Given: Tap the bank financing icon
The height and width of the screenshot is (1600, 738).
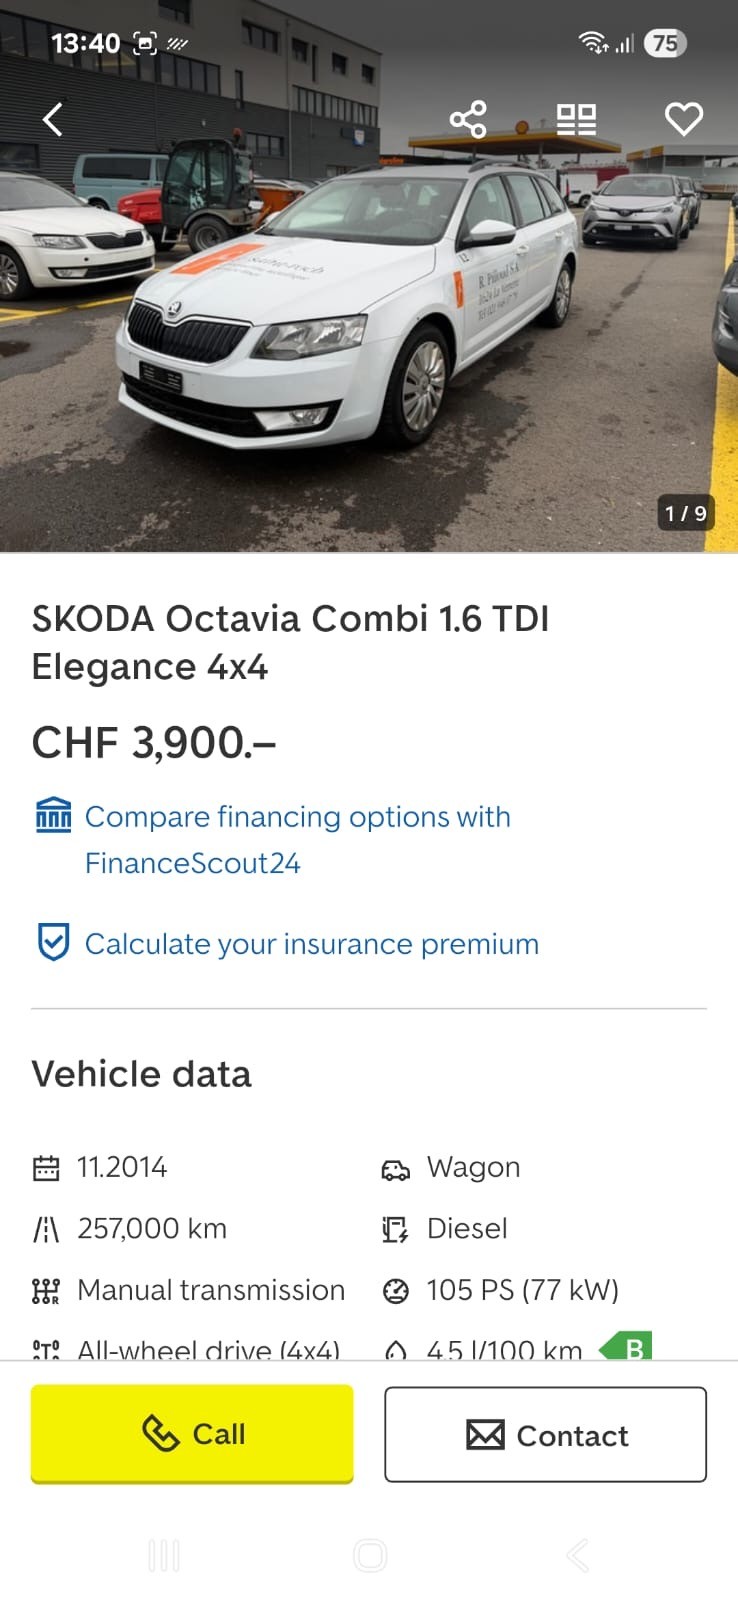Looking at the screenshot, I should coord(53,816).
